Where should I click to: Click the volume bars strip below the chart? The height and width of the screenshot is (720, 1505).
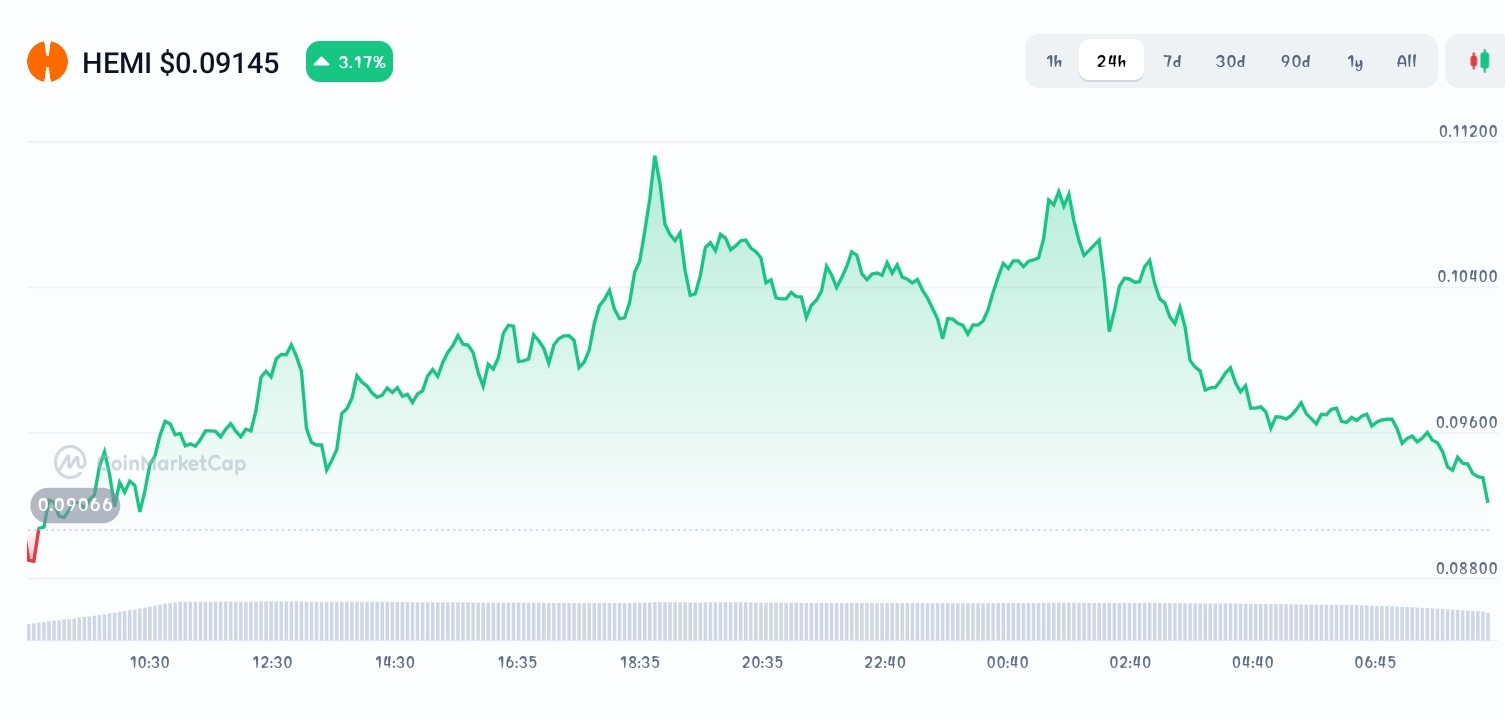pos(758,620)
